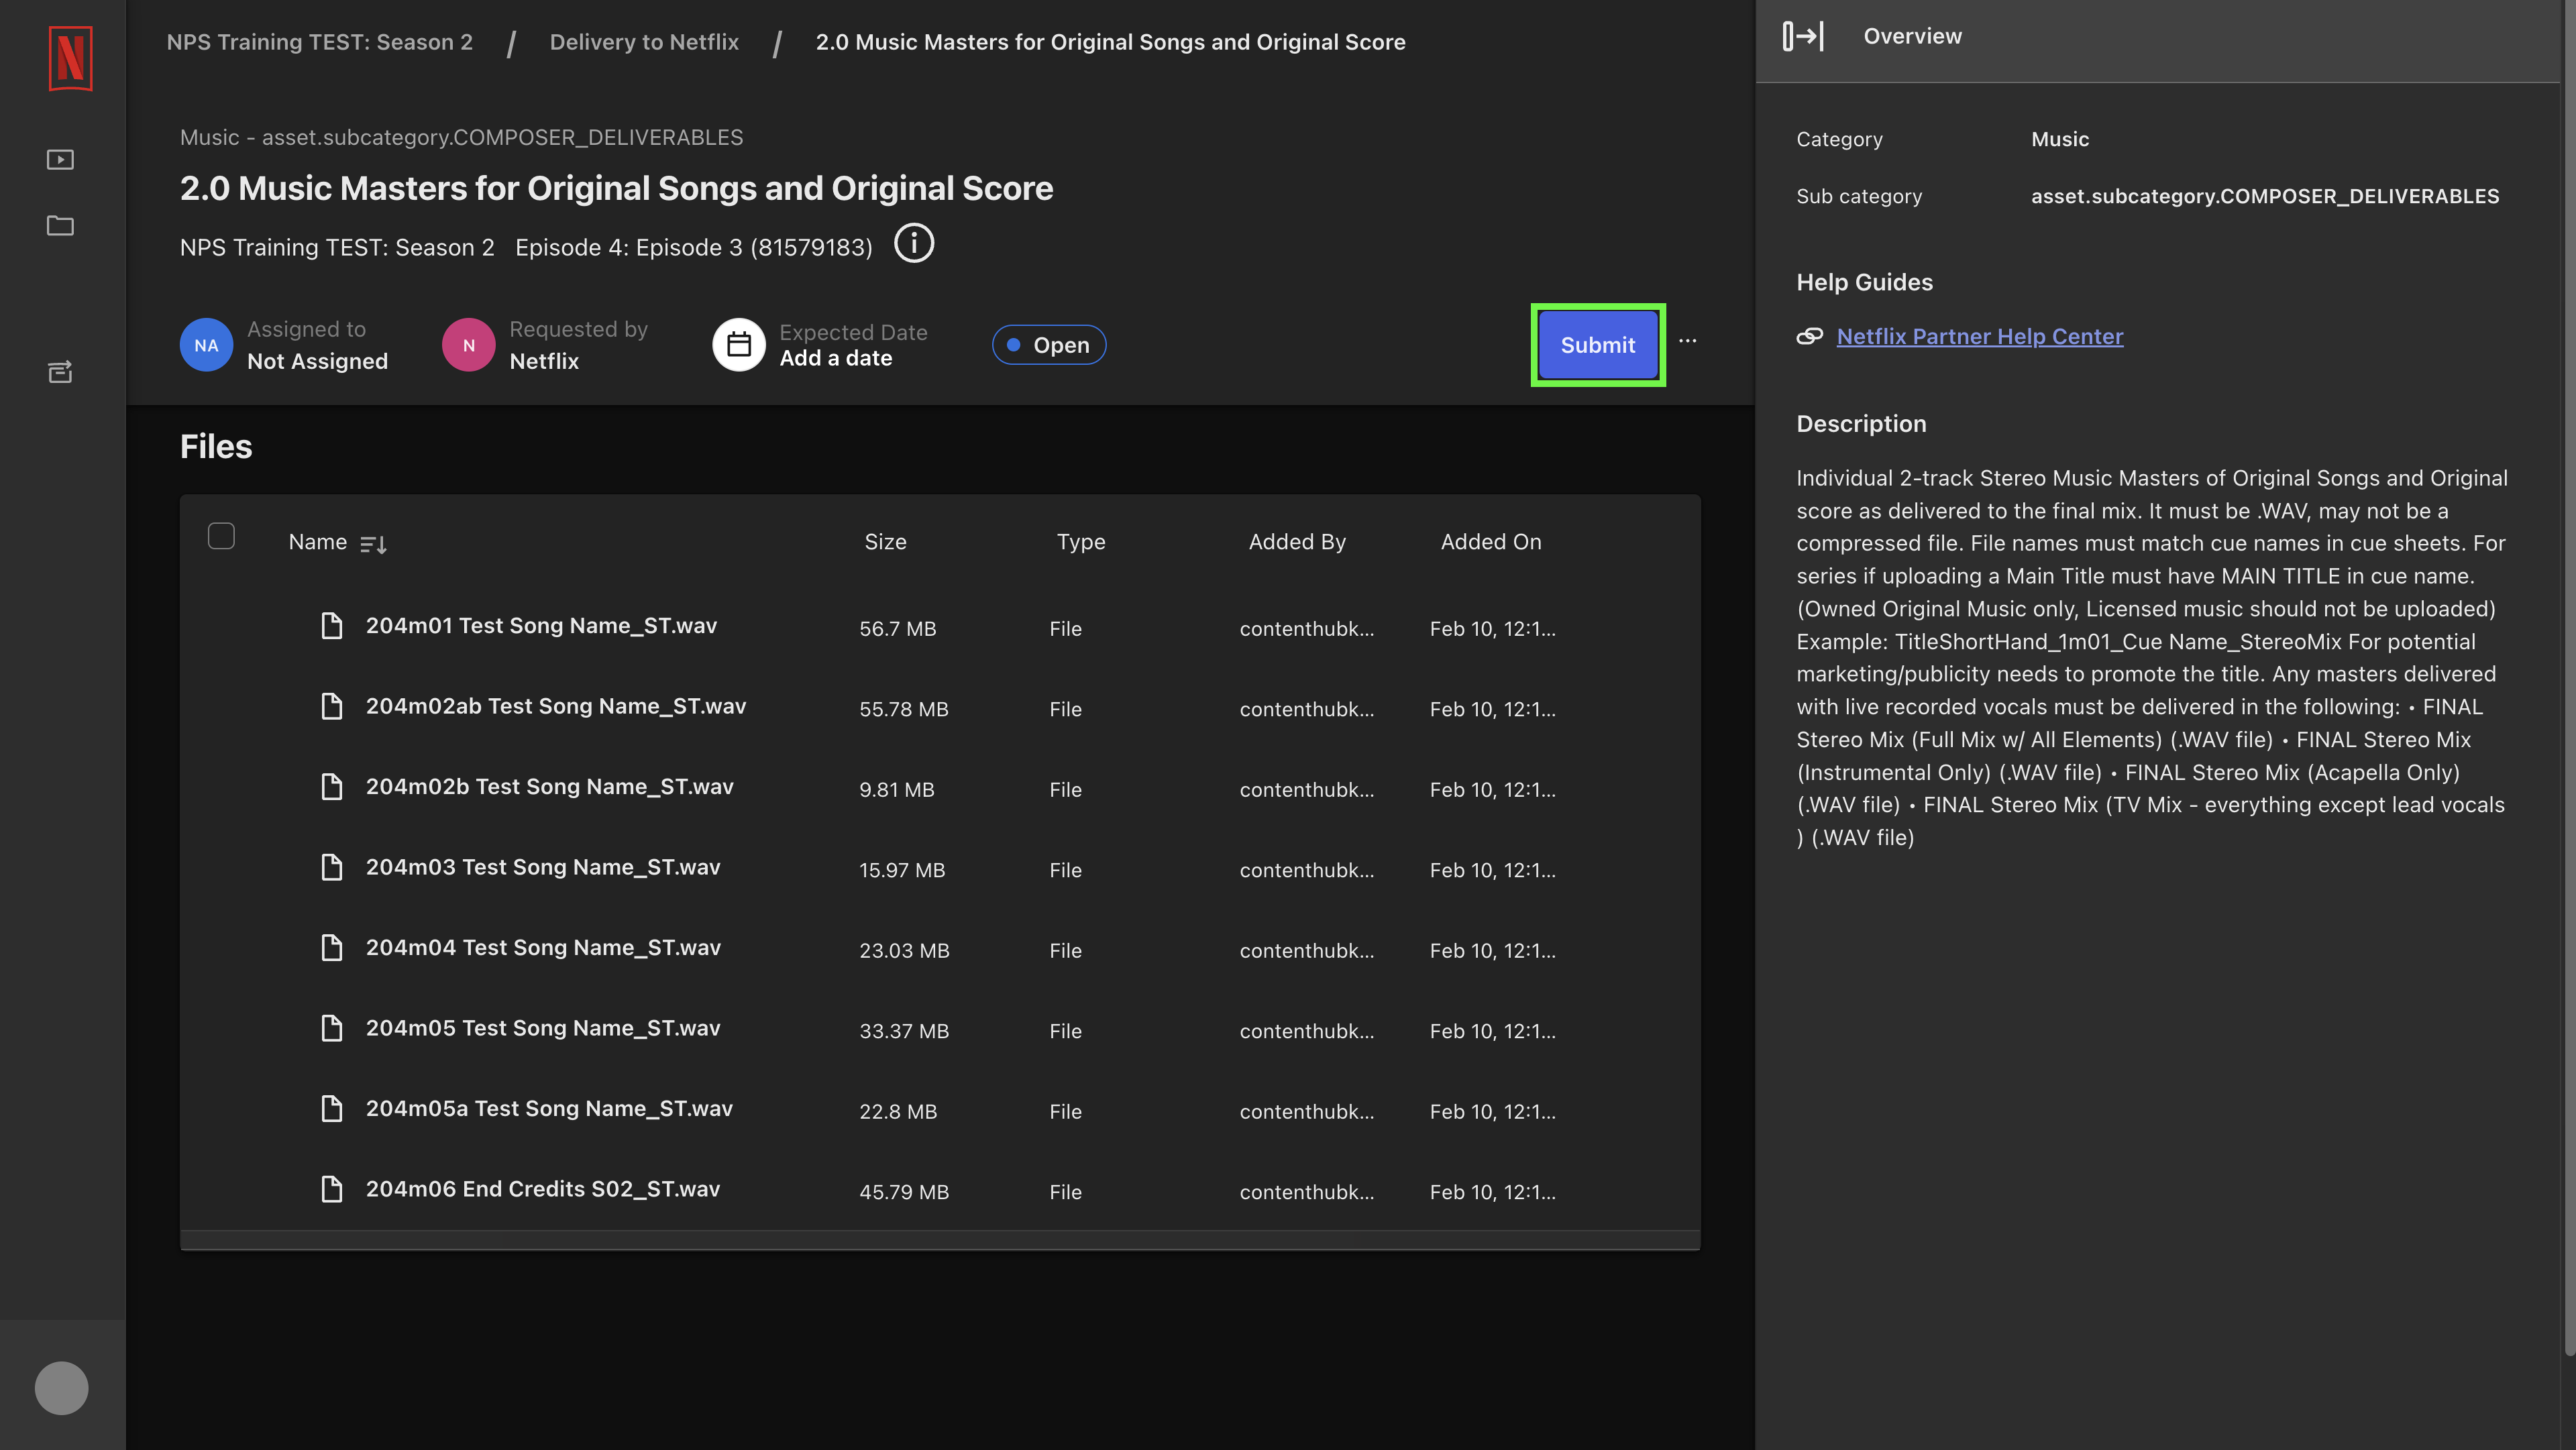Viewport: 2576px width, 1450px height.
Task: Click file icon for 204m04 Test Song
Action: pos(332,948)
